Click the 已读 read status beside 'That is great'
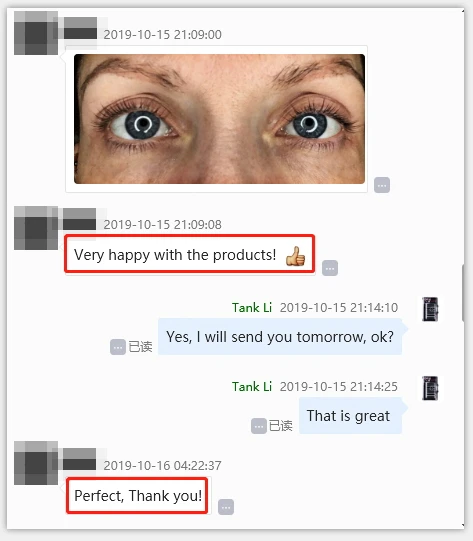Screen dimensions: 473x541 tap(280, 426)
